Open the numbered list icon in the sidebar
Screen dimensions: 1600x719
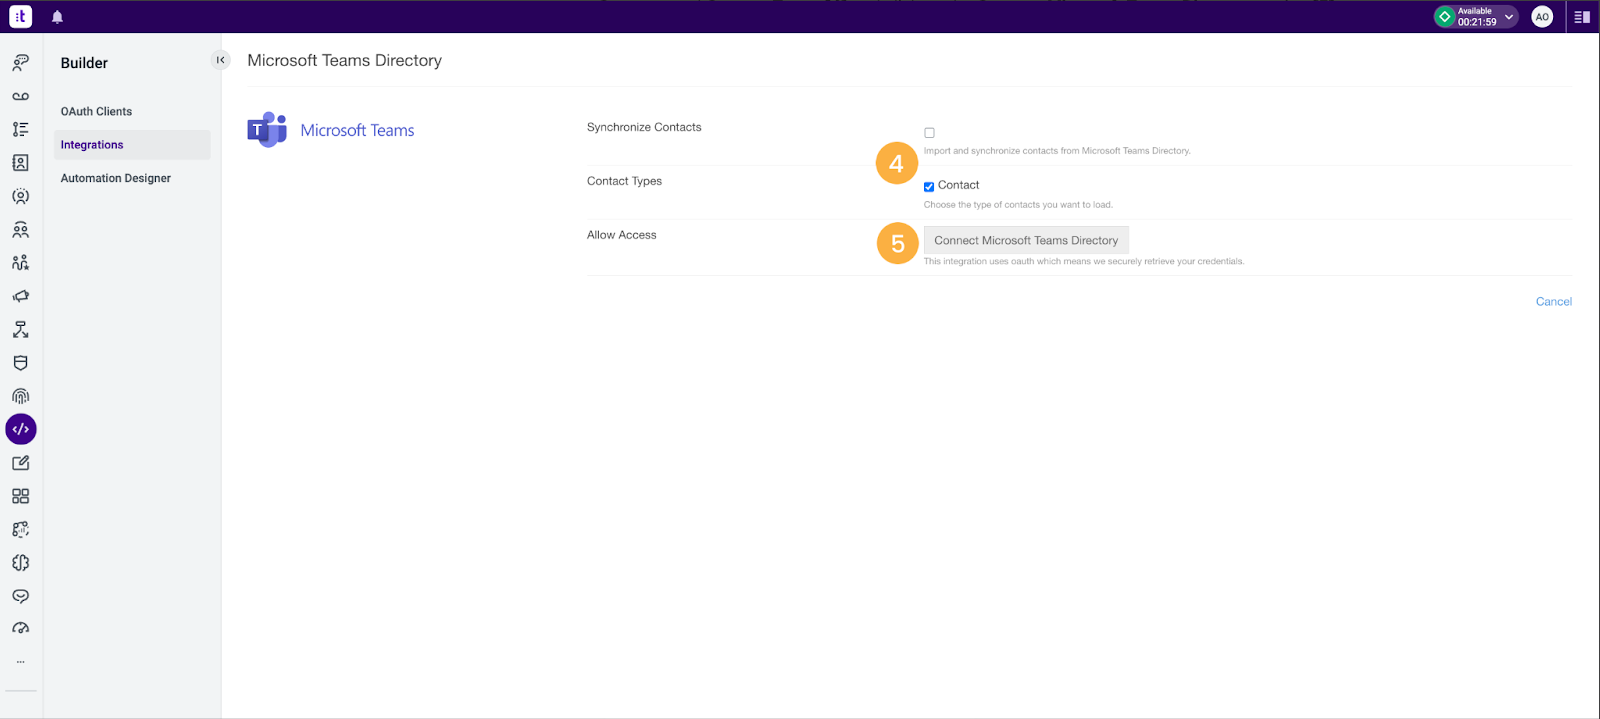click(x=20, y=129)
